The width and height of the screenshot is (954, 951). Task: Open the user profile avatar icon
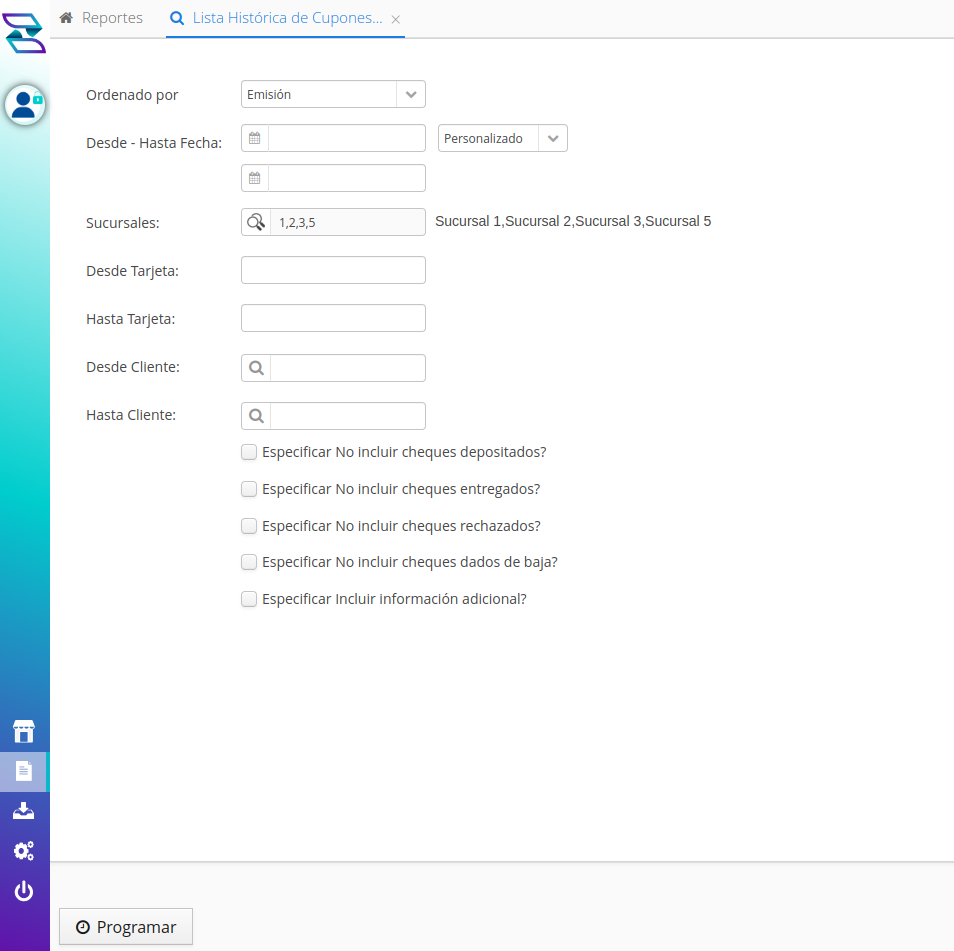(x=25, y=105)
